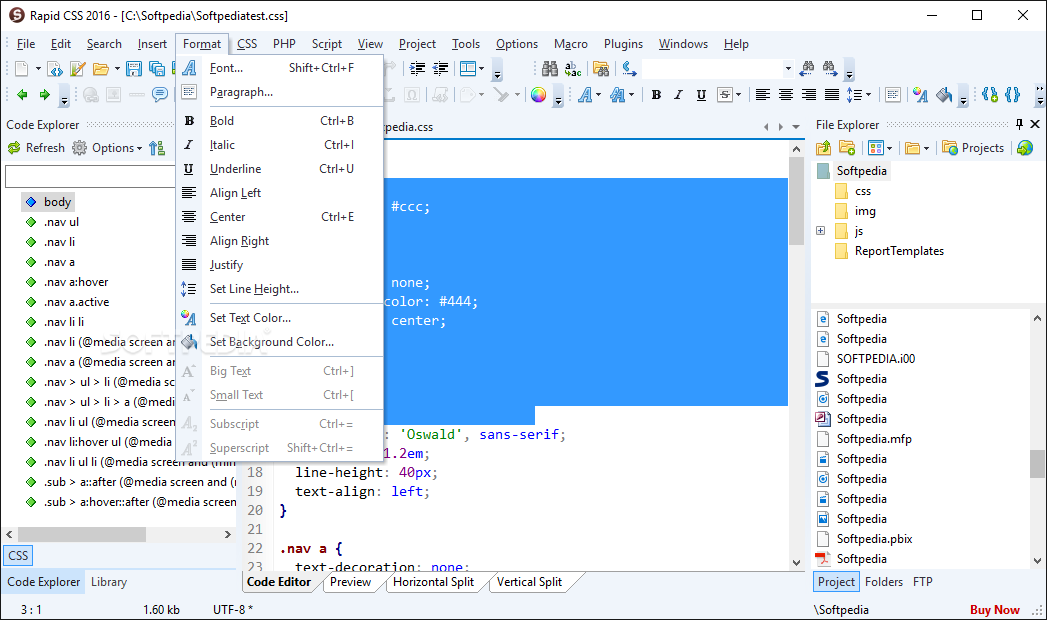1047x620 pixels.
Task: Open the Plugins menu
Action: click(x=623, y=44)
